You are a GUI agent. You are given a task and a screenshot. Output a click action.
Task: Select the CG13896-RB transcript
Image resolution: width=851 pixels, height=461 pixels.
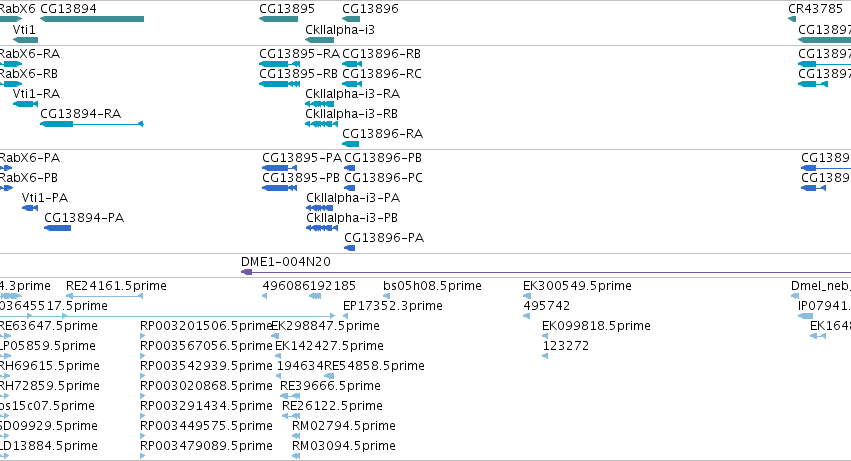[x=352, y=64]
